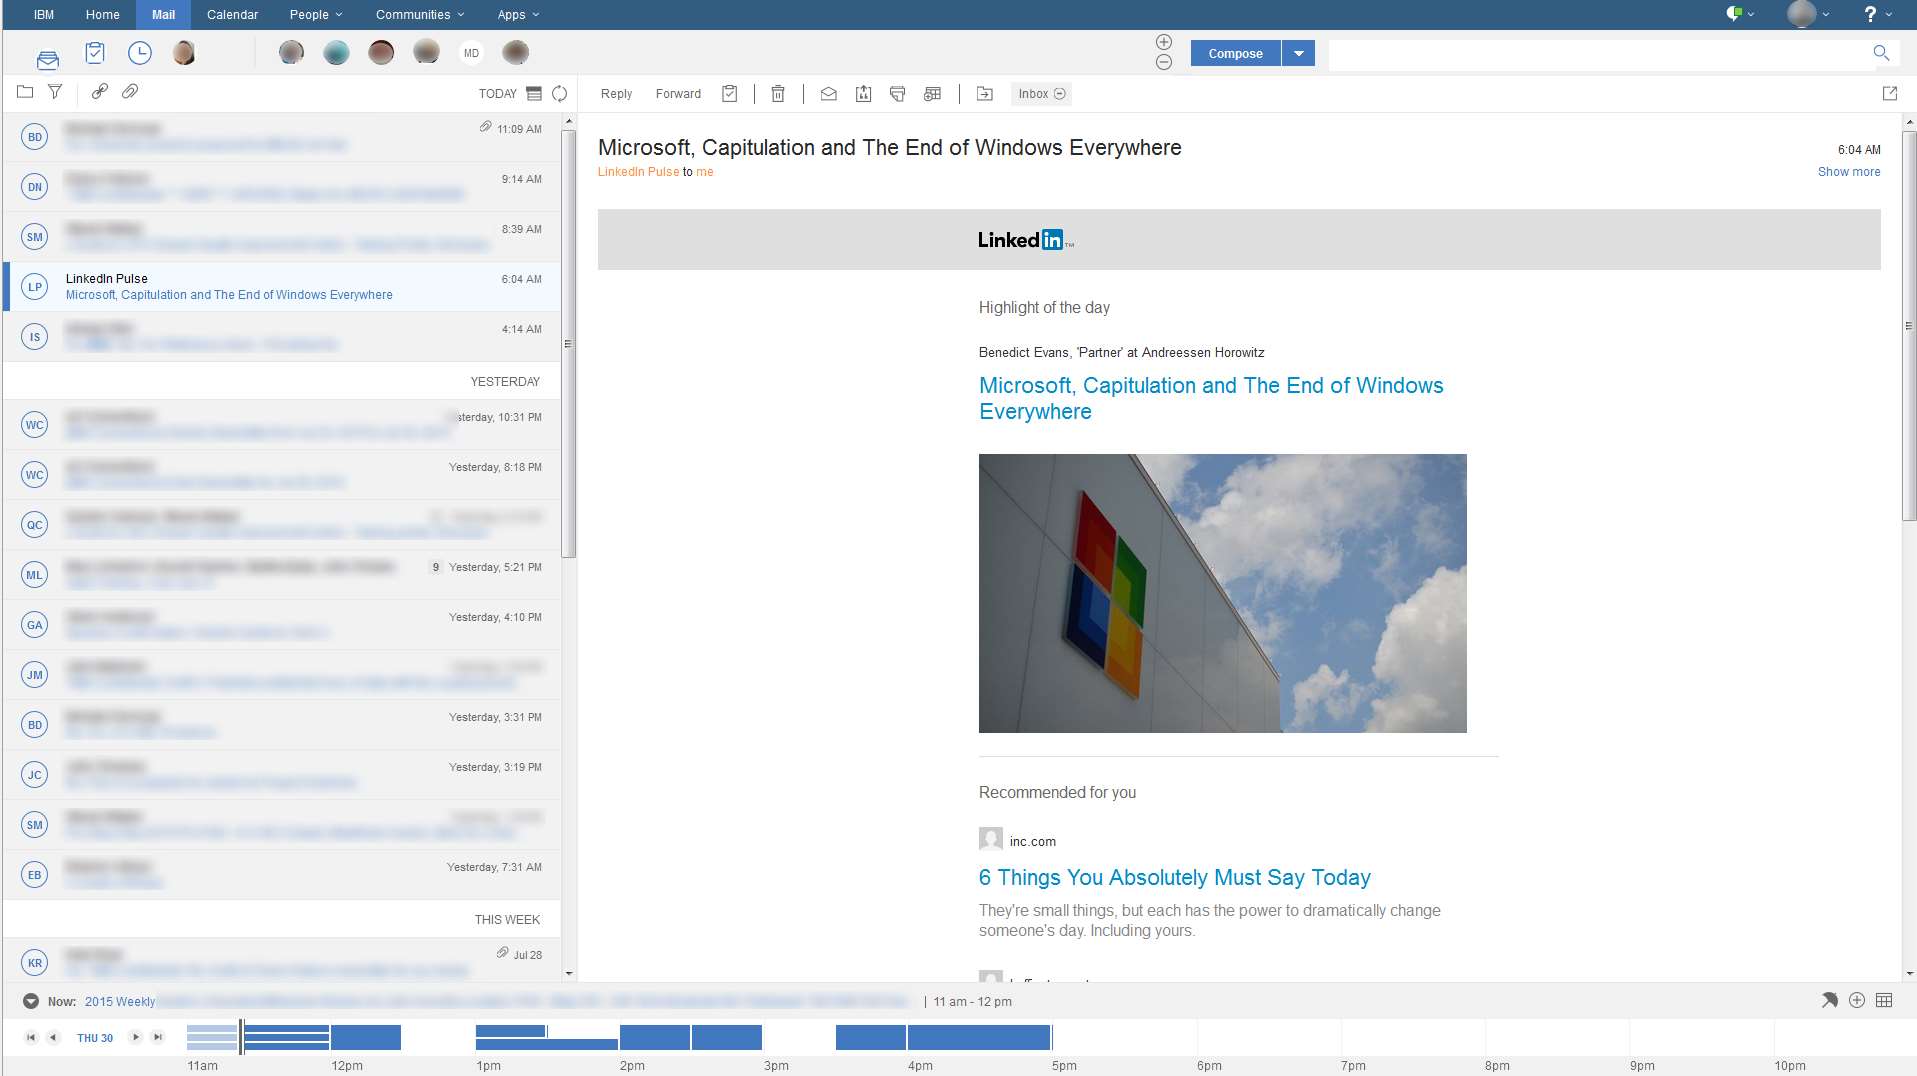
Task: Remove the Inbox folder tag
Action: pyautogui.click(x=1060, y=94)
